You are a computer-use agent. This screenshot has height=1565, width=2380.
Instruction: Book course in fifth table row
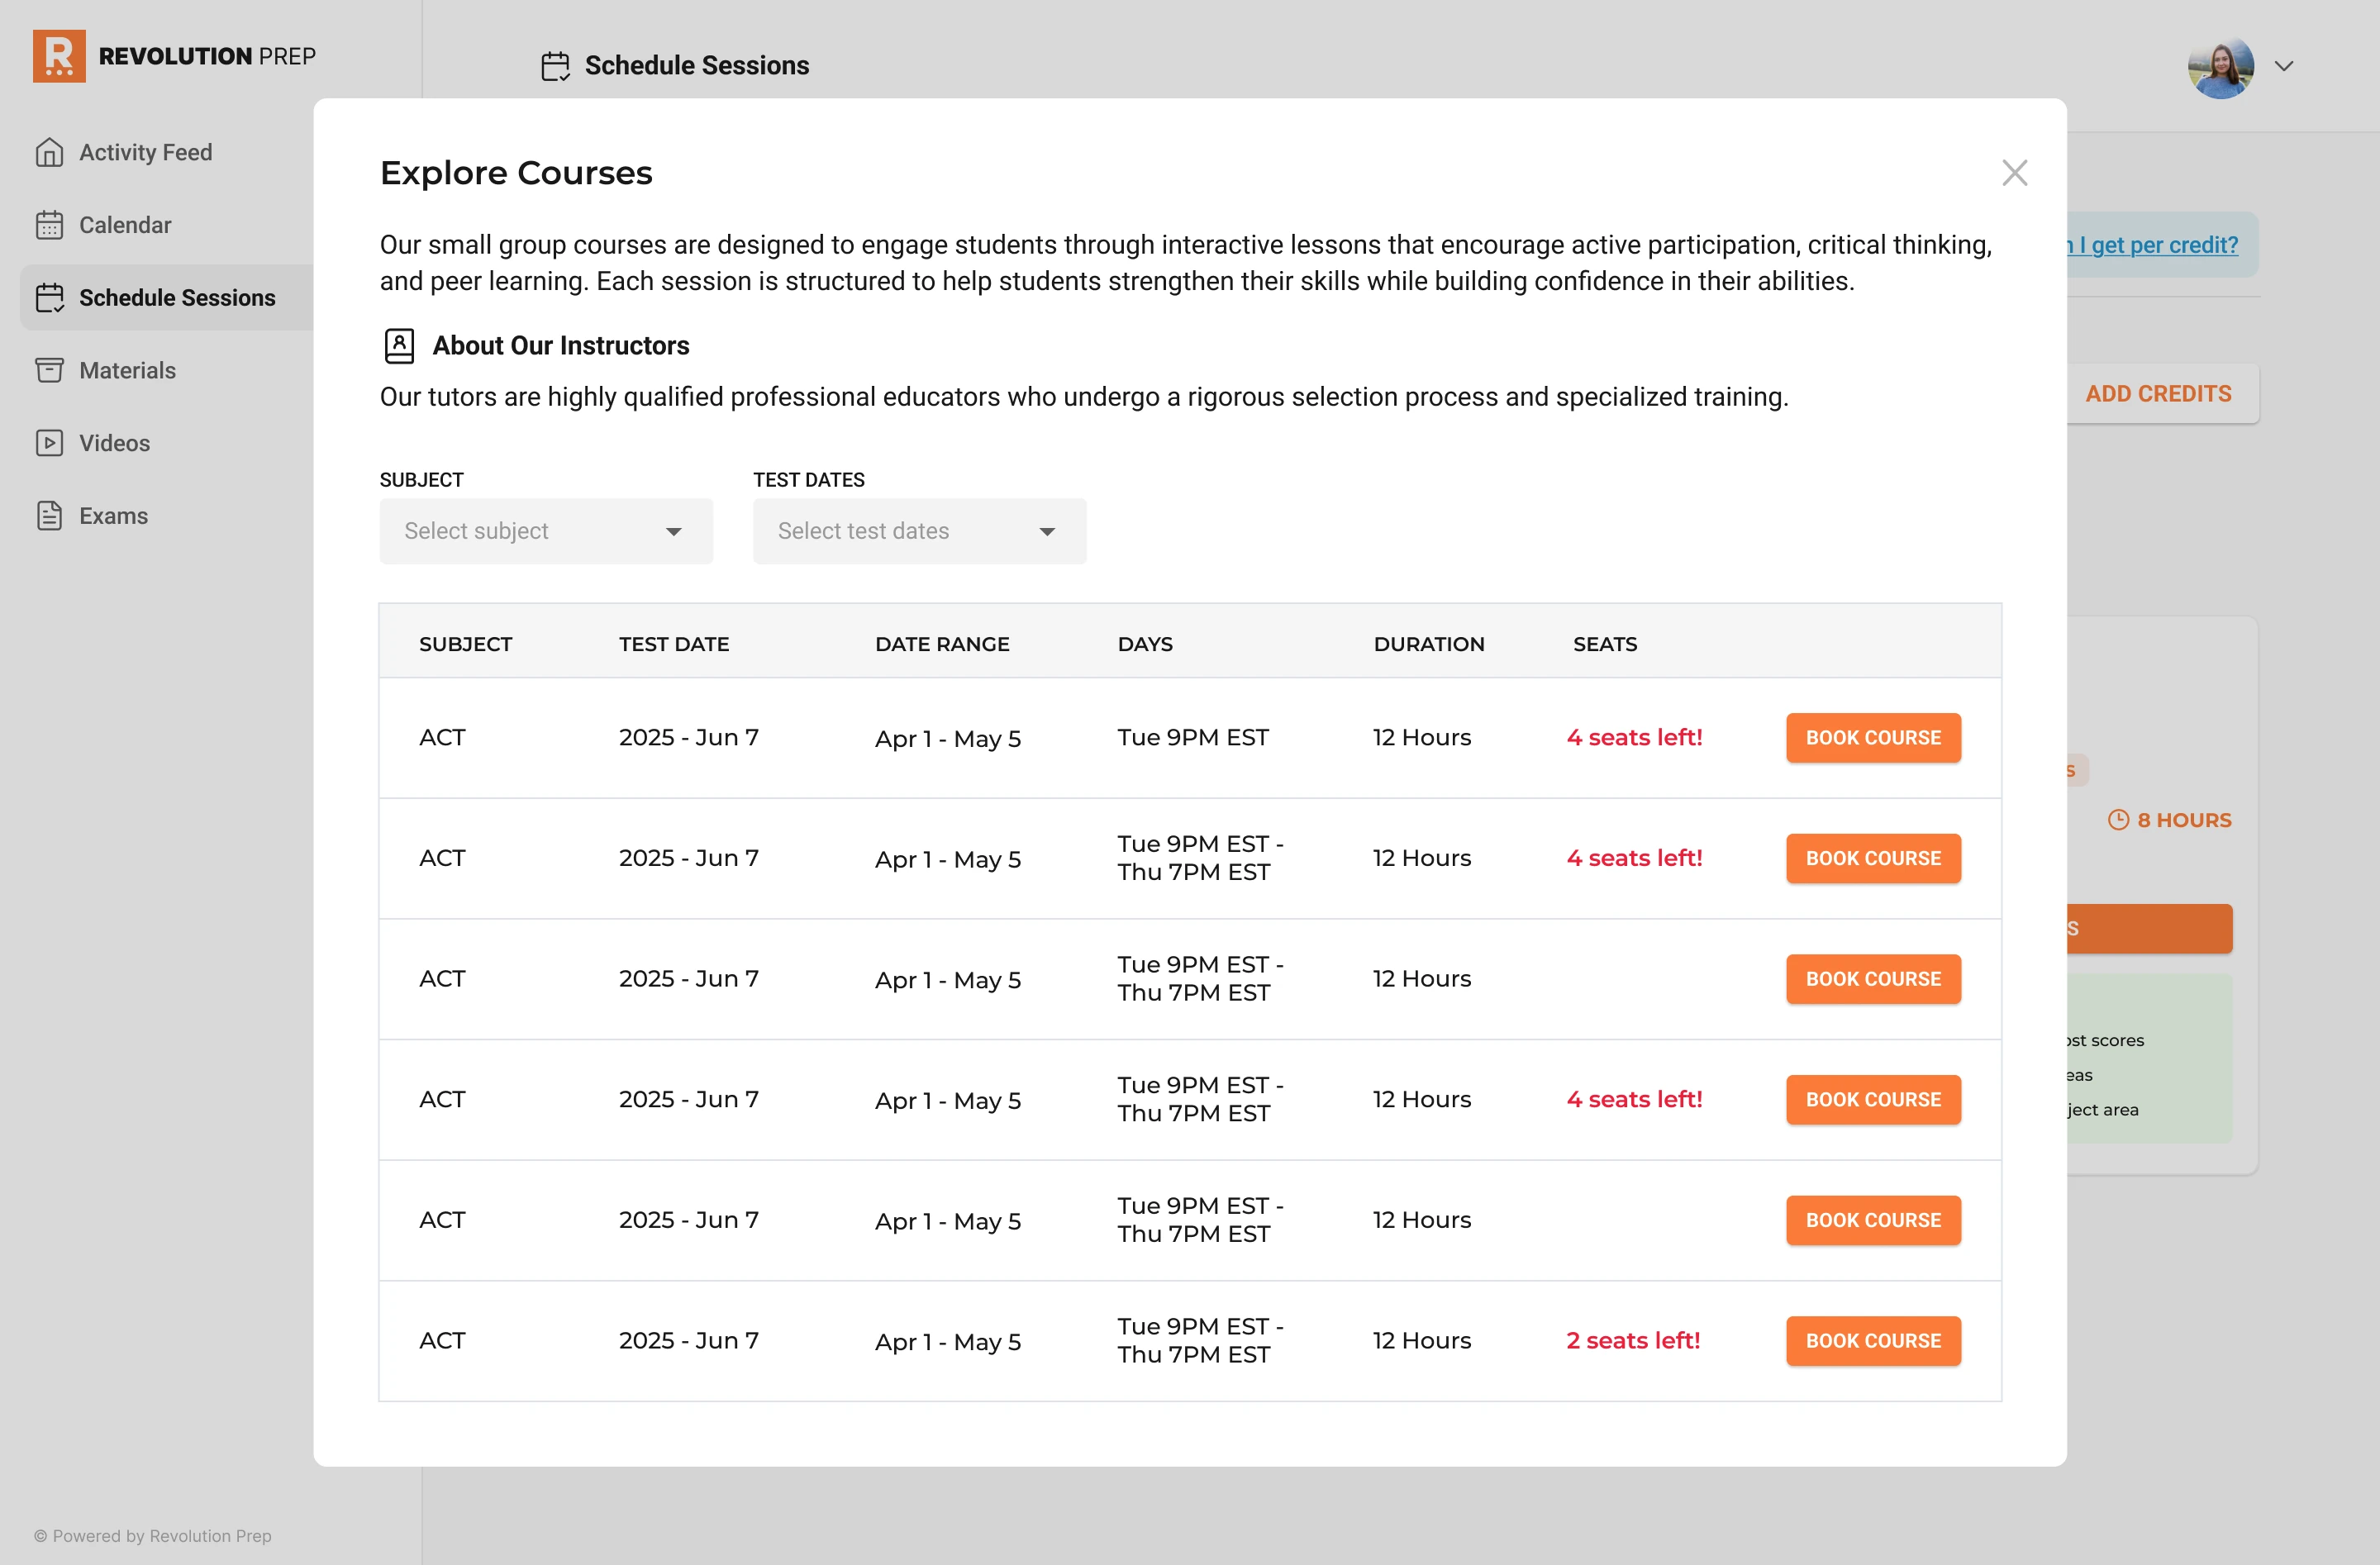click(1873, 1221)
